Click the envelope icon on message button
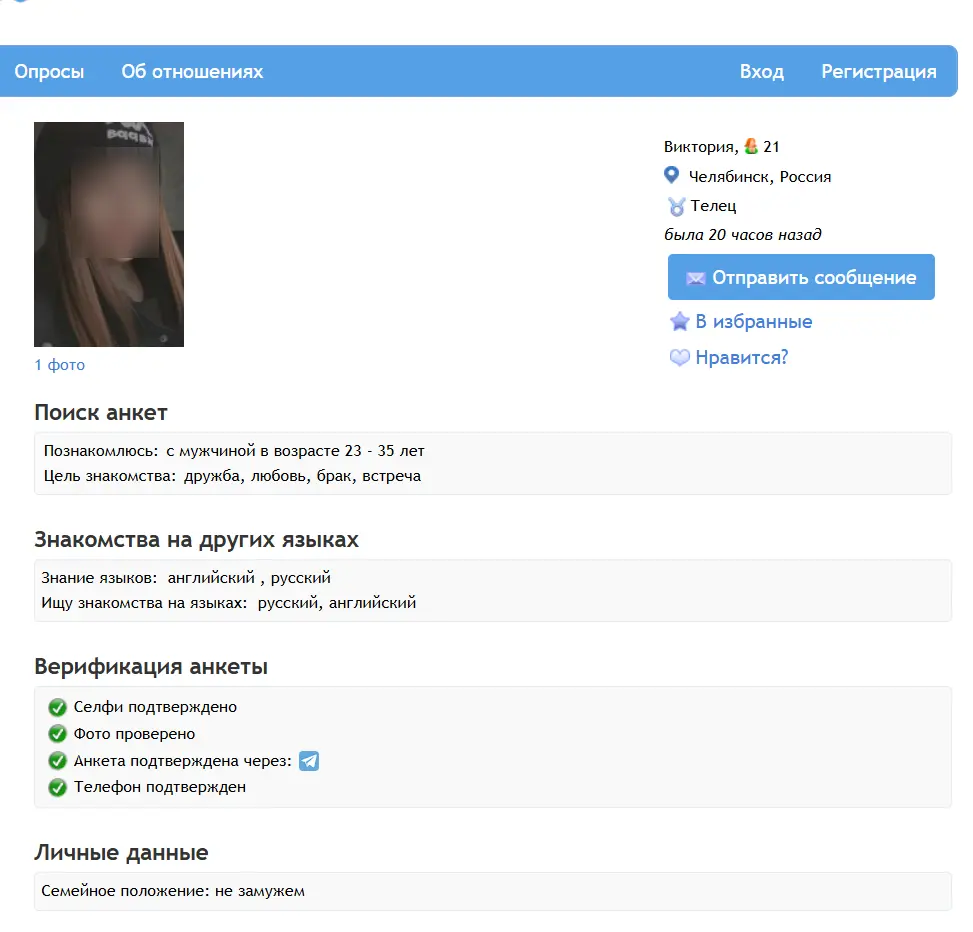Viewport: 973px width, 932px height. pos(696,278)
